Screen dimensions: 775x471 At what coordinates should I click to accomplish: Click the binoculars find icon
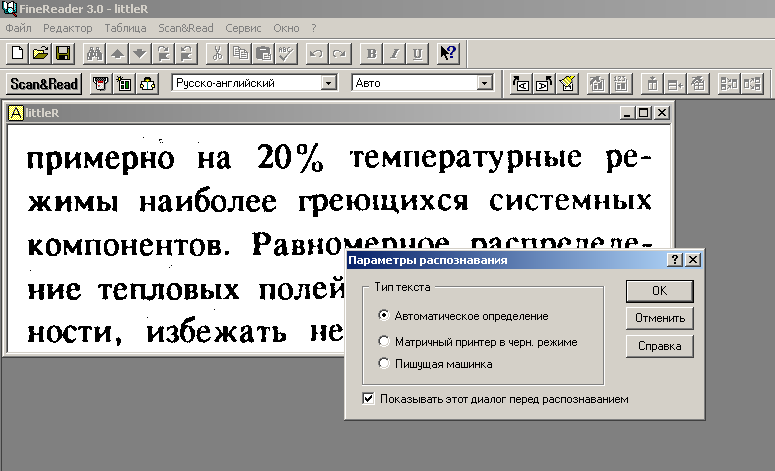pyautogui.click(x=94, y=53)
